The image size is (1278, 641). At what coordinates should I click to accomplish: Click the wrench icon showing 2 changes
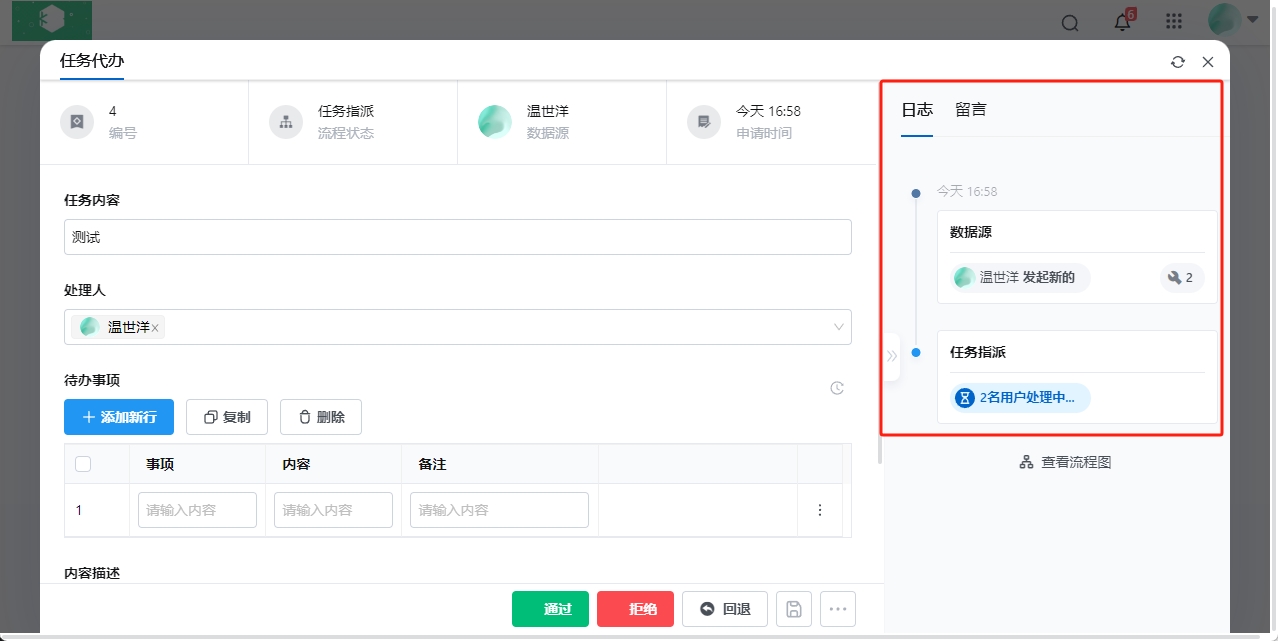point(1181,278)
